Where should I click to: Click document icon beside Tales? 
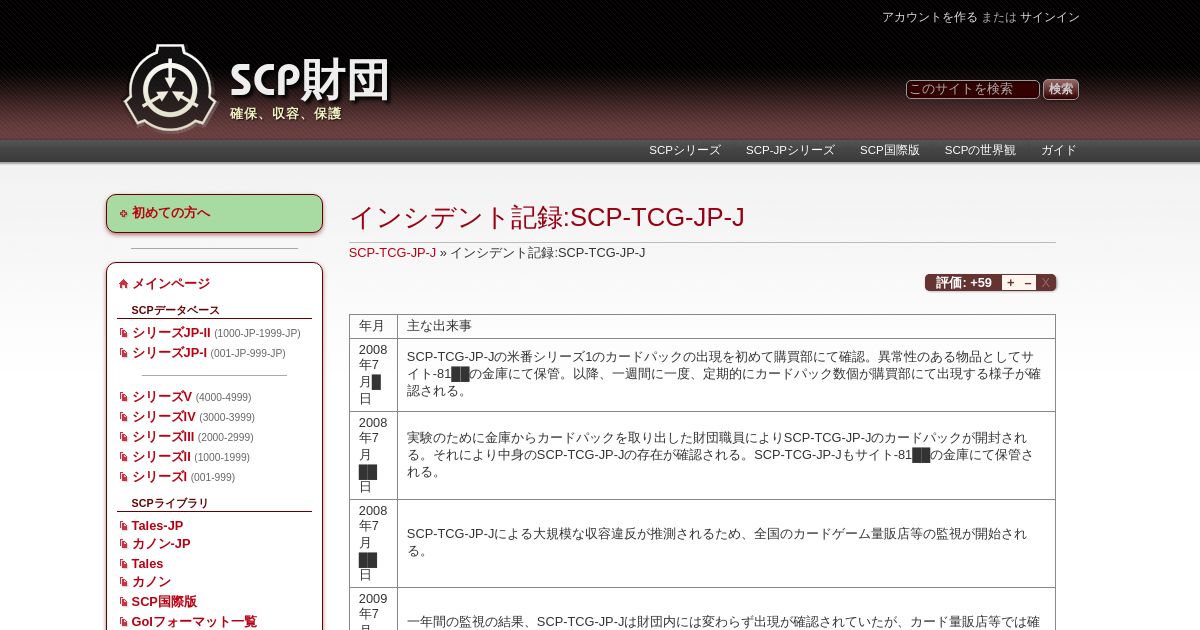124,564
